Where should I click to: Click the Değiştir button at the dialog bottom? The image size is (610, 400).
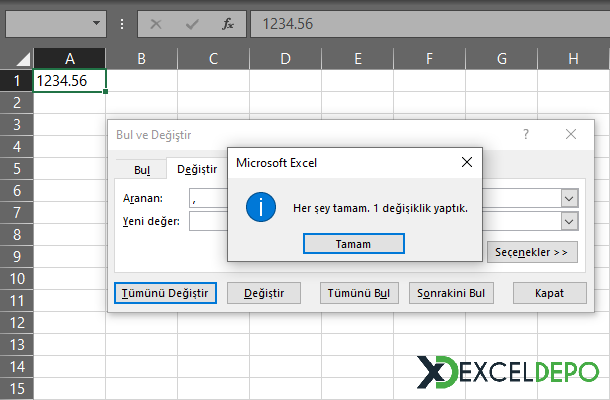264,293
